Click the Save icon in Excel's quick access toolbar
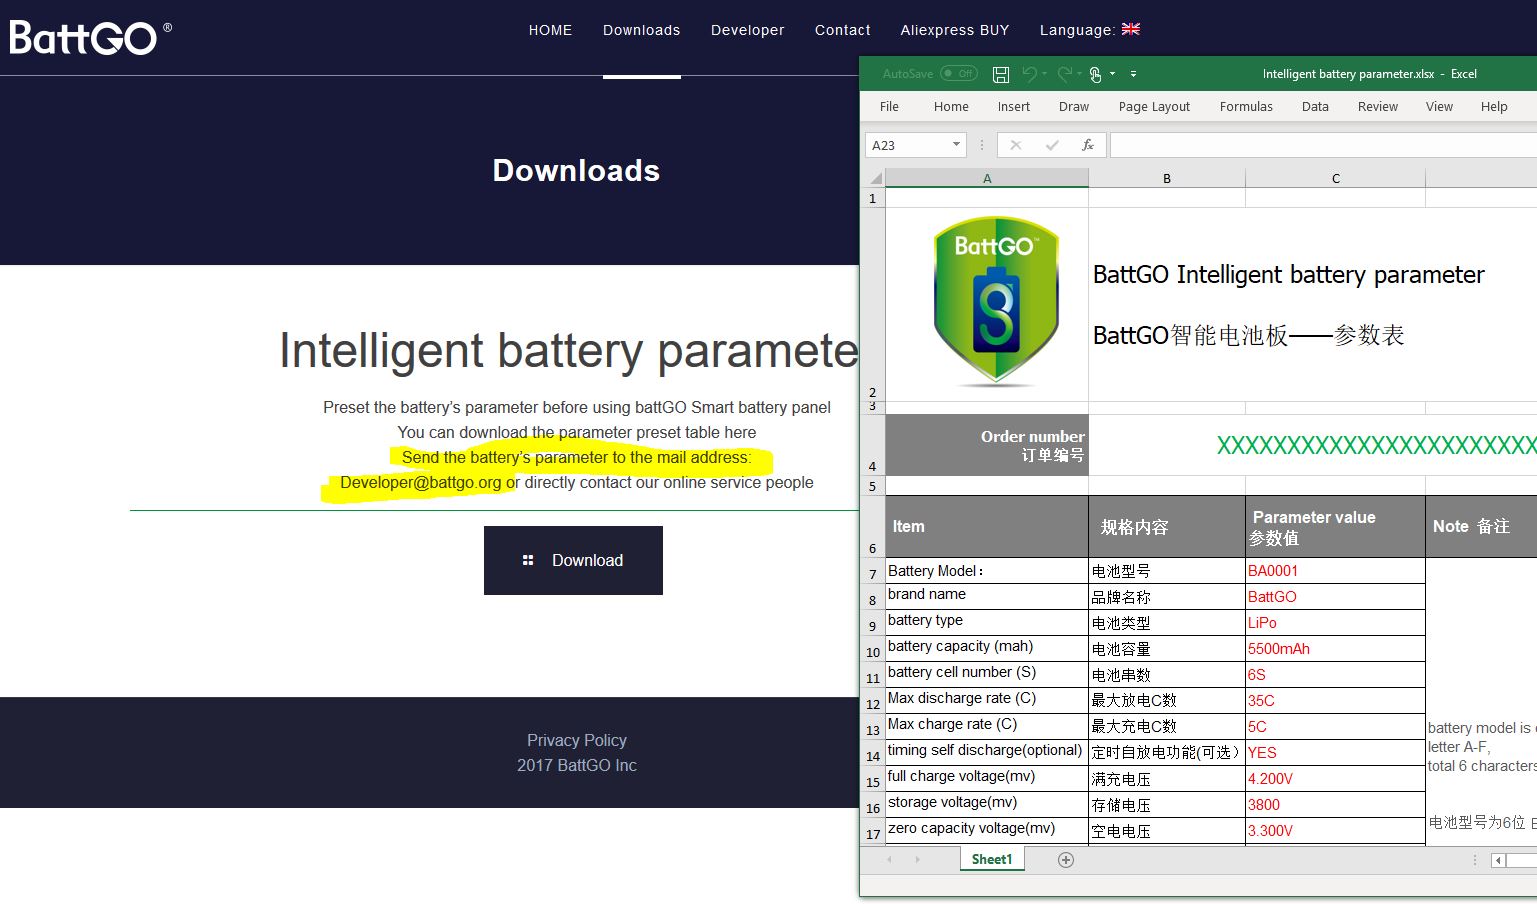The image size is (1537, 904). tap(1000, 74)
